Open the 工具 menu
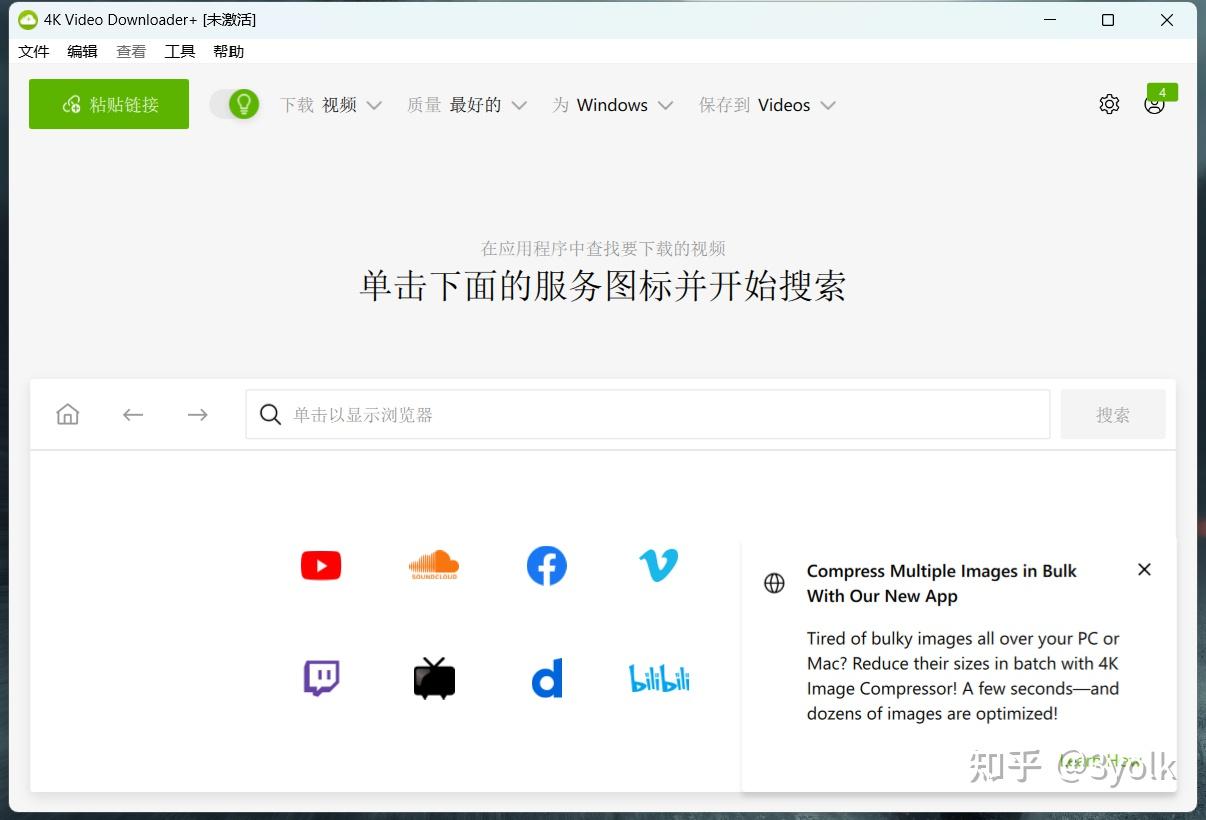Screen dimensions: 1206x820 [x=180, y=51]
